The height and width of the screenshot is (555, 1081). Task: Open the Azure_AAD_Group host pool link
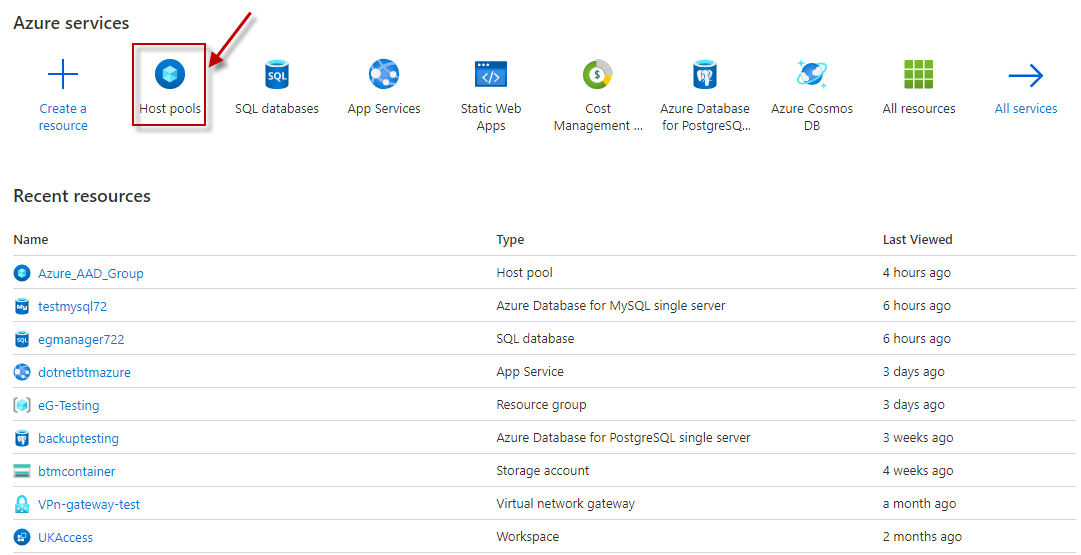tap(91, 274)
